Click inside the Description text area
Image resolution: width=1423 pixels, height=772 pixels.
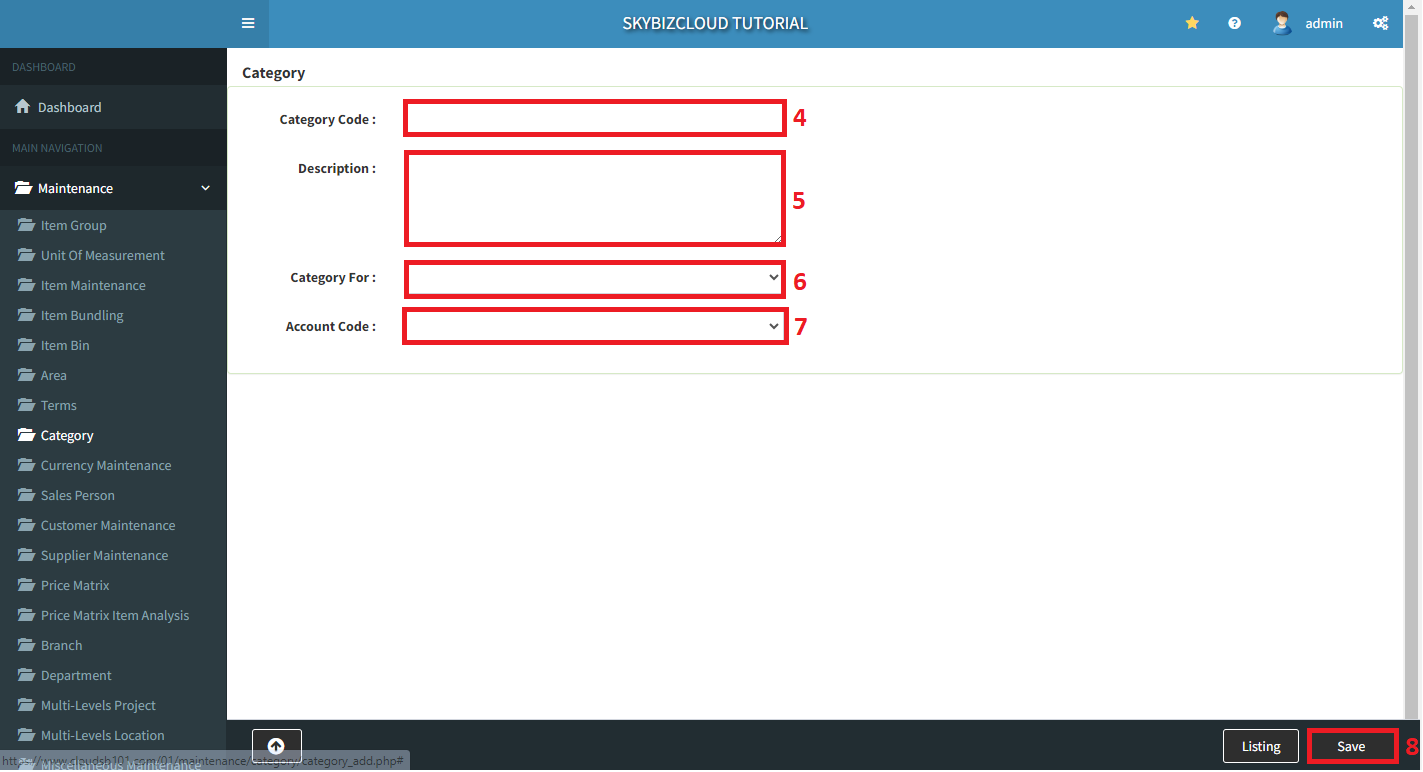click(594, 198)
